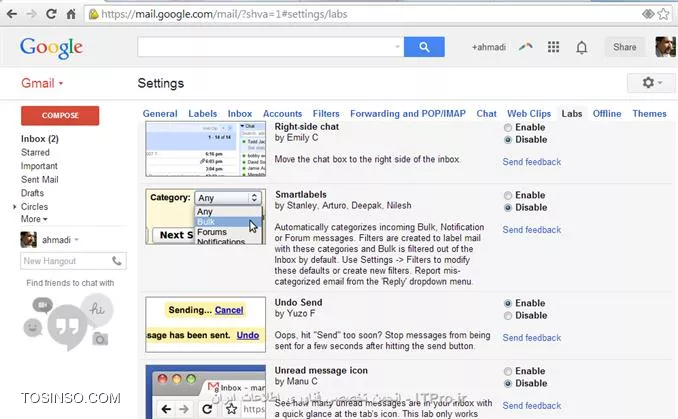Go back with the browser back arrow
678x419 pixels.
coord(12,14)
